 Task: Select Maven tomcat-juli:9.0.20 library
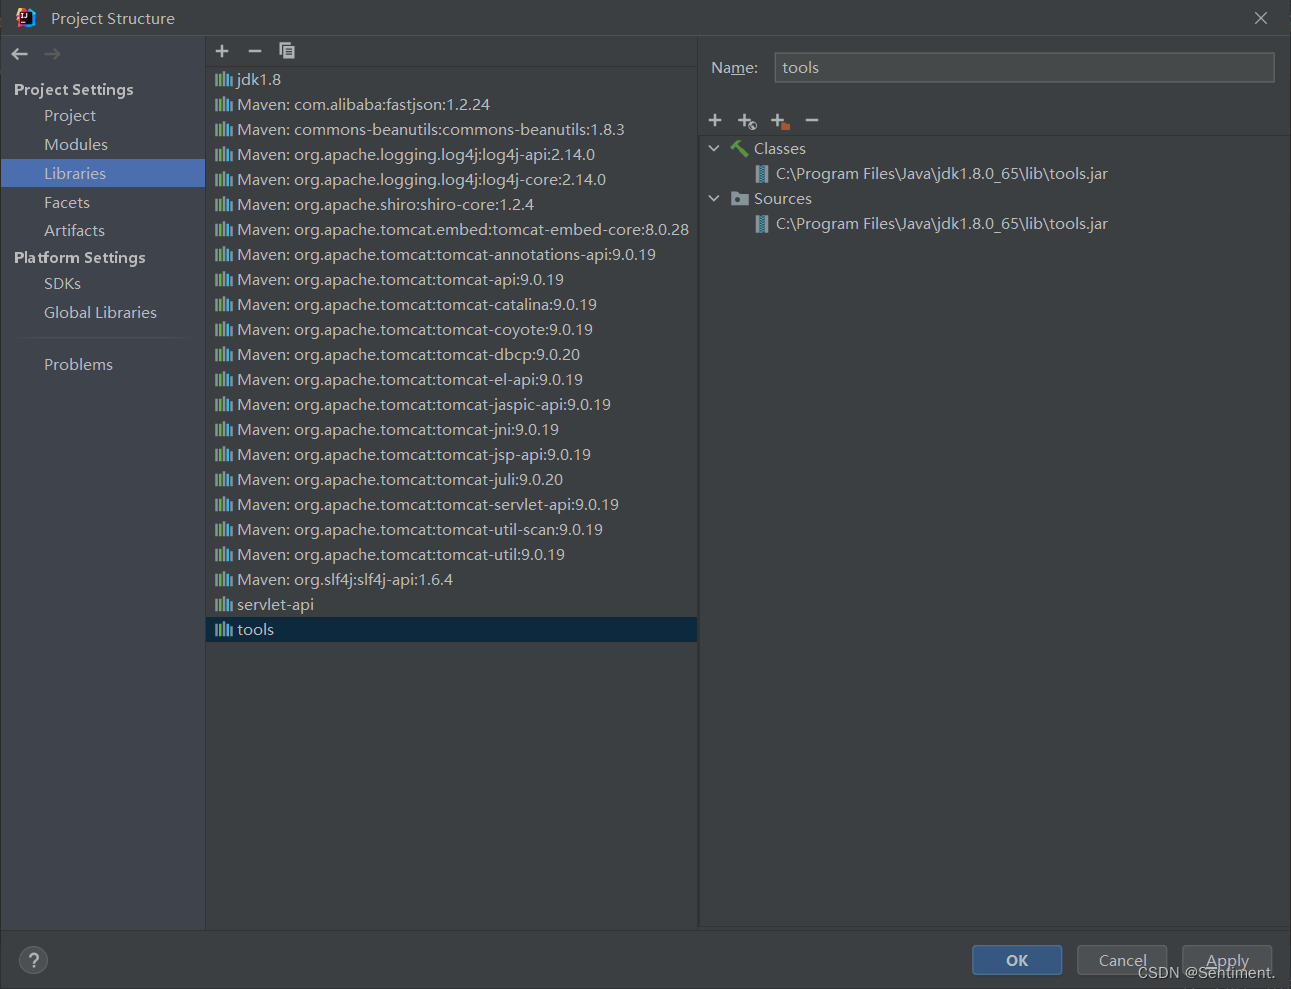(x=451, y=479)
